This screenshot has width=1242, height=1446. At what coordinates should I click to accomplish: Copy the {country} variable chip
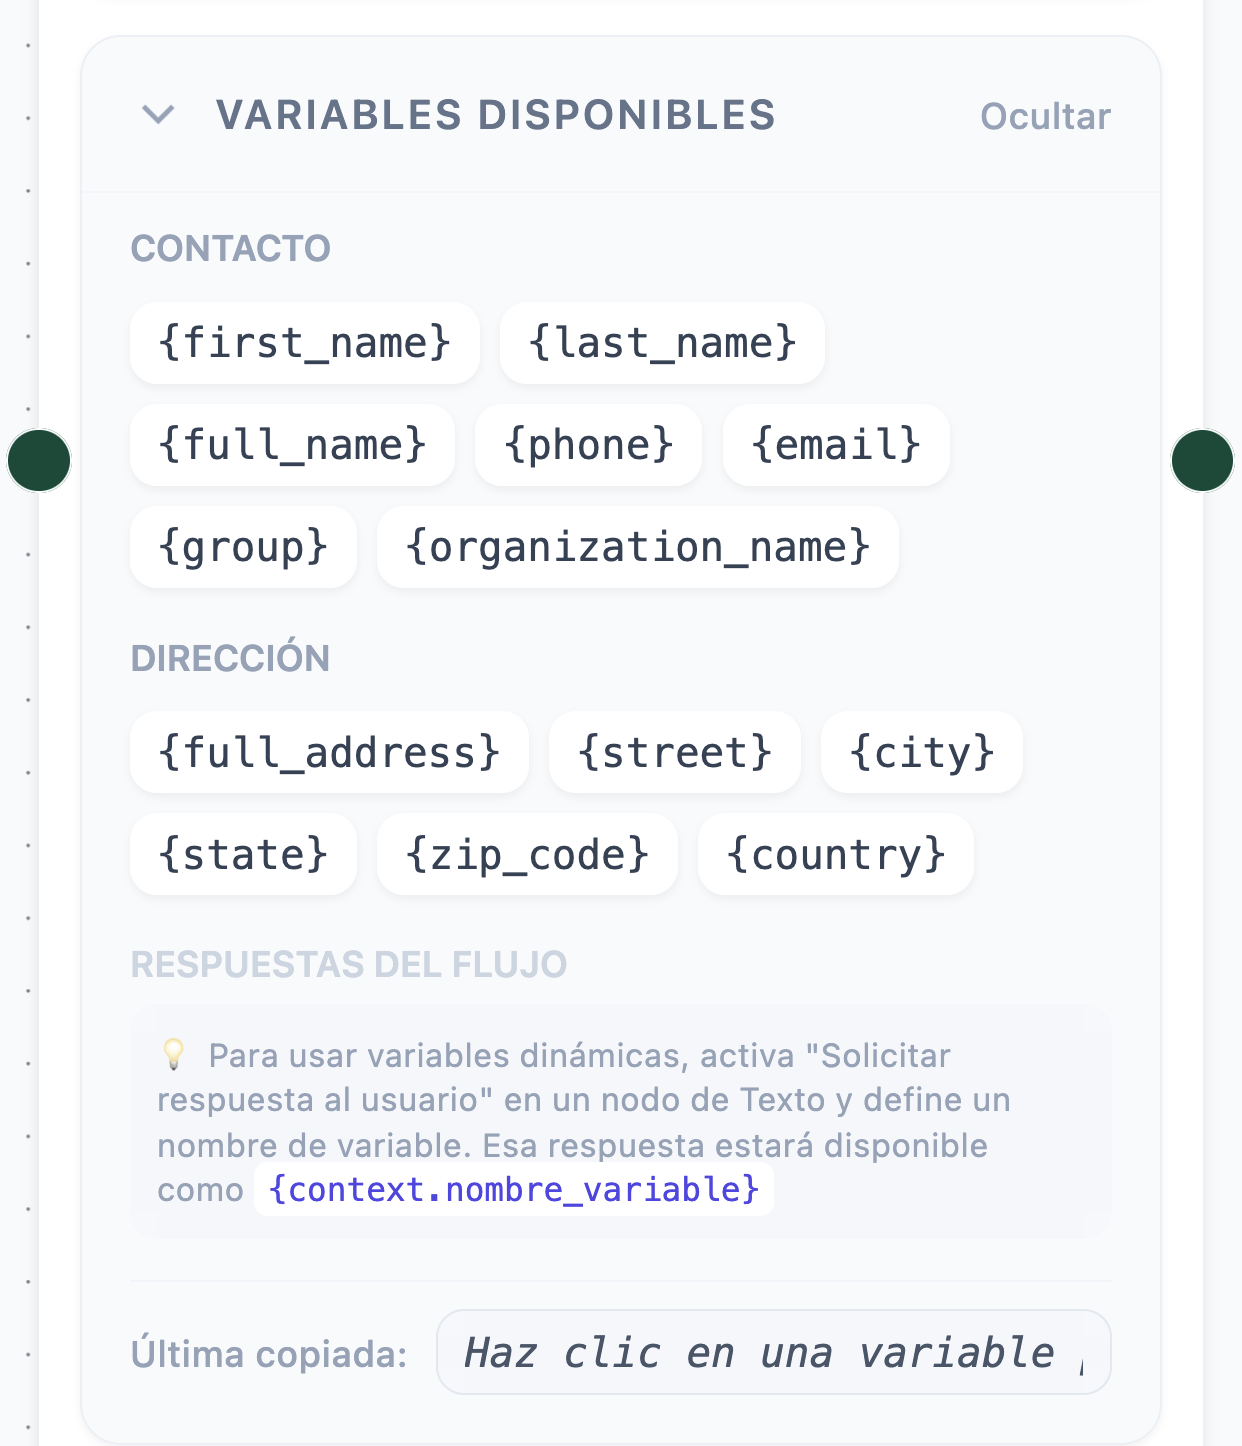coord(836,854)
